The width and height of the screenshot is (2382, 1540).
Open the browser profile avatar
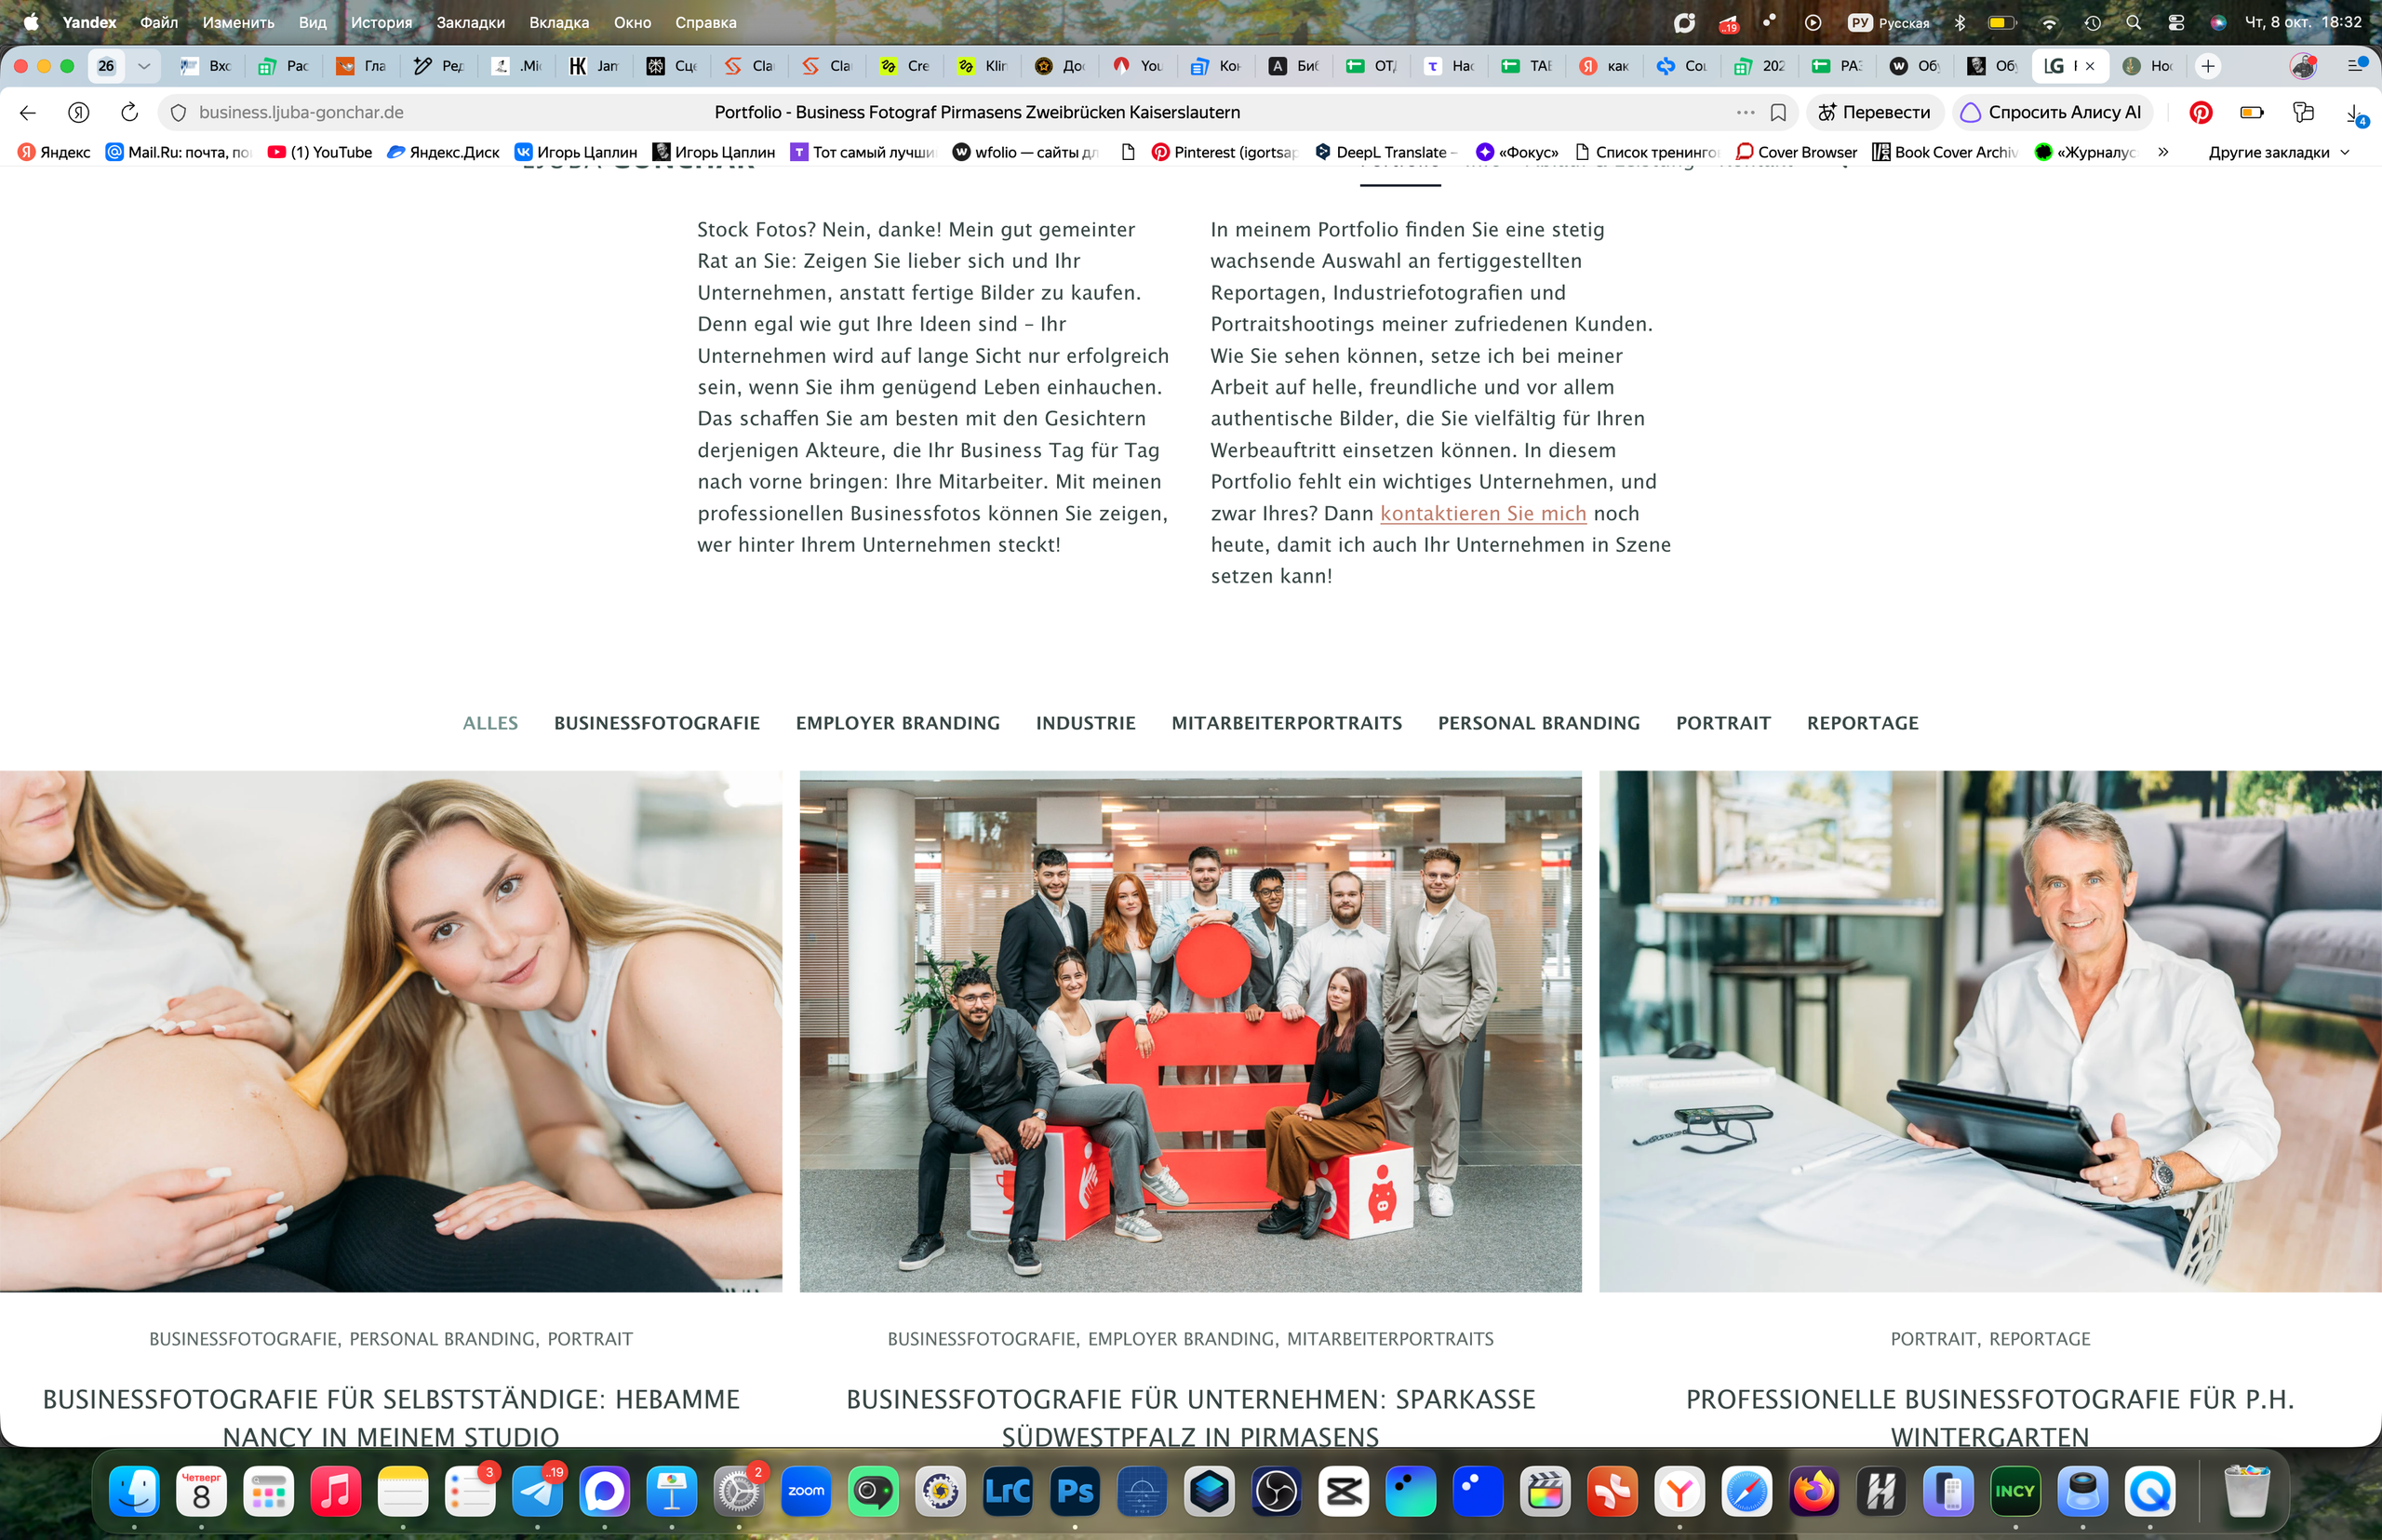[2303, 66]
